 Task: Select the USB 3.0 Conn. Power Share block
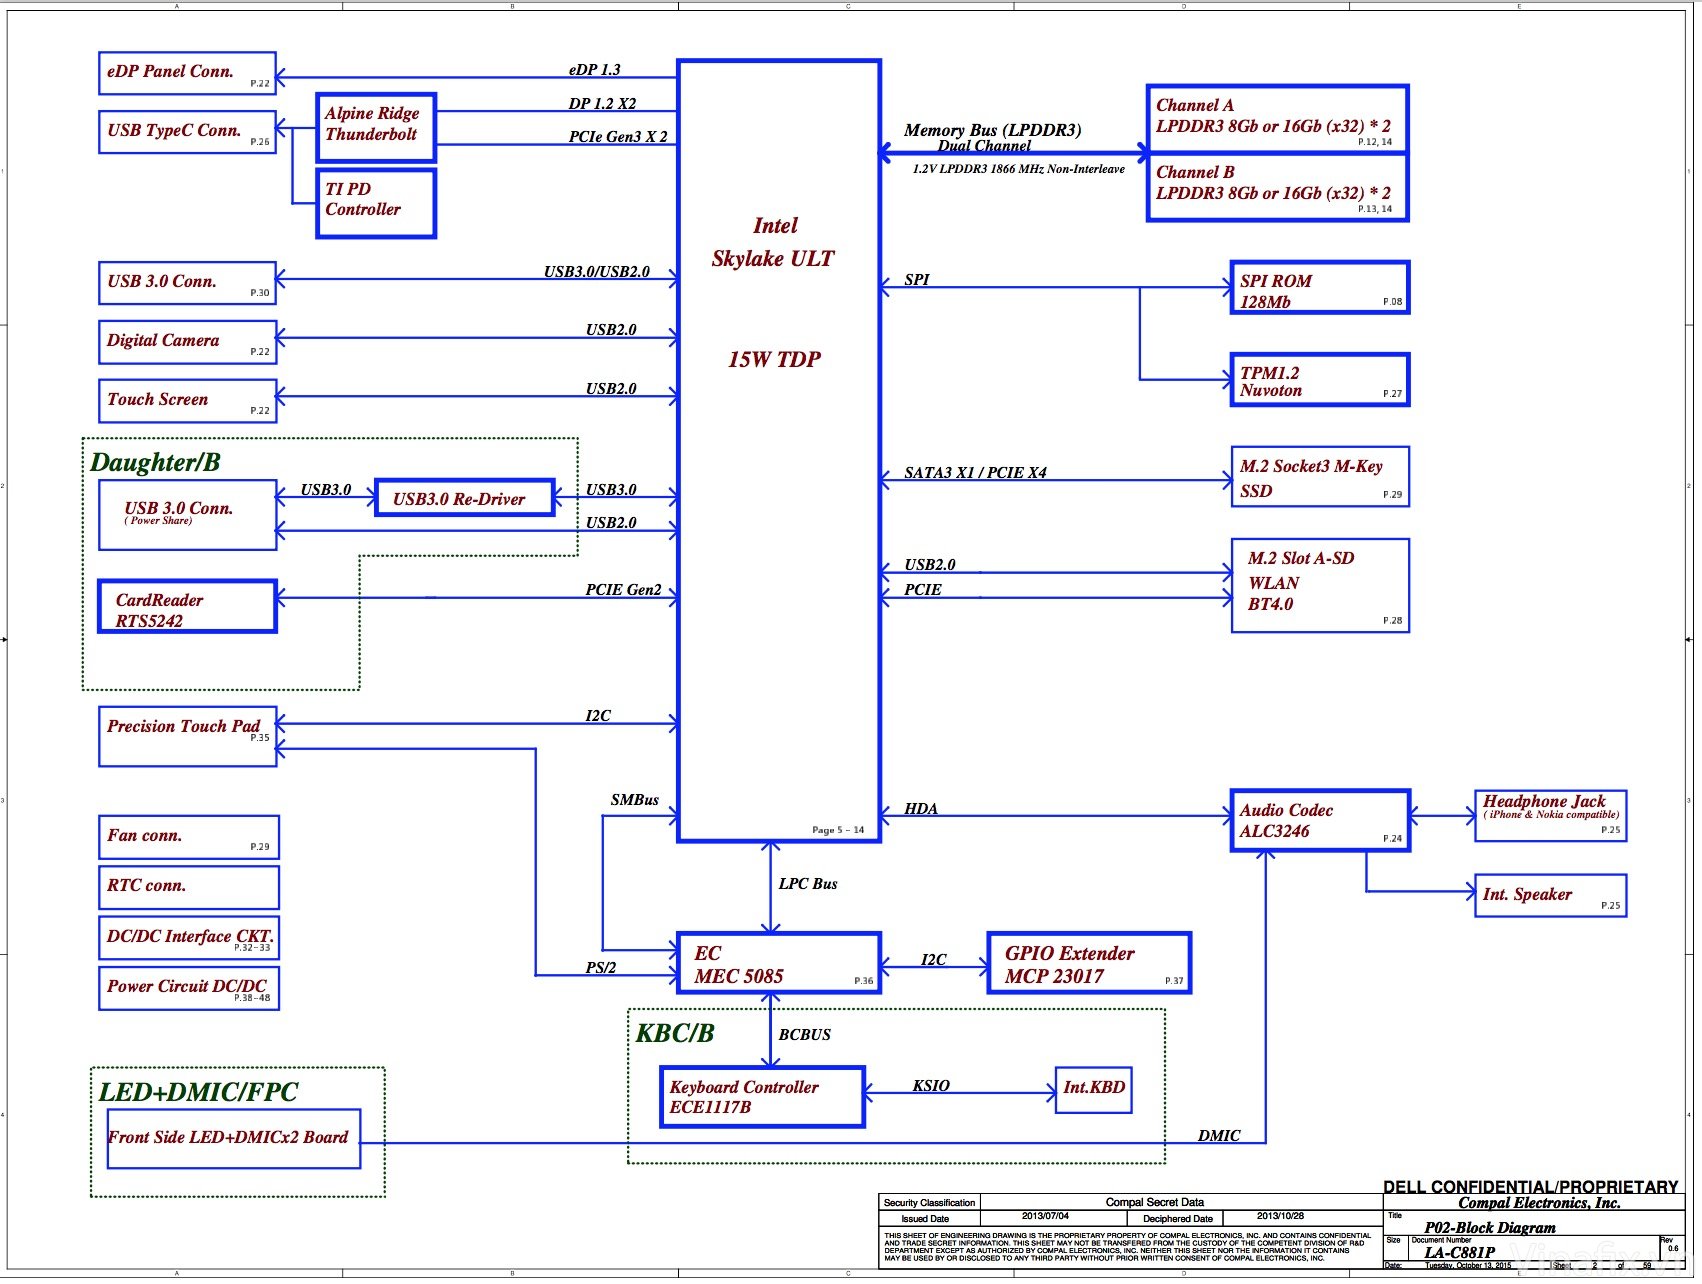(x=187, y=515)
